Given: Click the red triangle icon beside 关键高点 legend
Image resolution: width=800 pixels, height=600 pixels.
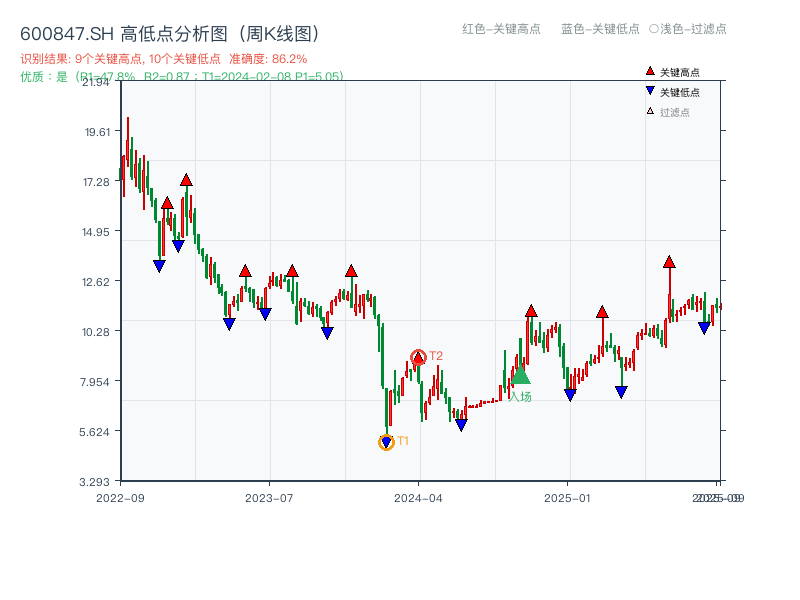Looking at the screenshot, I should pos(649,71).
